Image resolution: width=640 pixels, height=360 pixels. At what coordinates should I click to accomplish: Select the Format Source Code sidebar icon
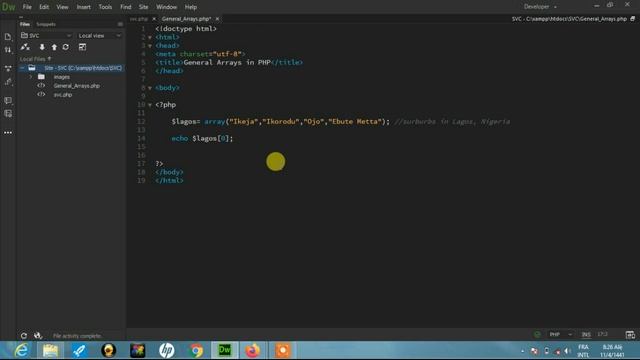click(8, 82)
